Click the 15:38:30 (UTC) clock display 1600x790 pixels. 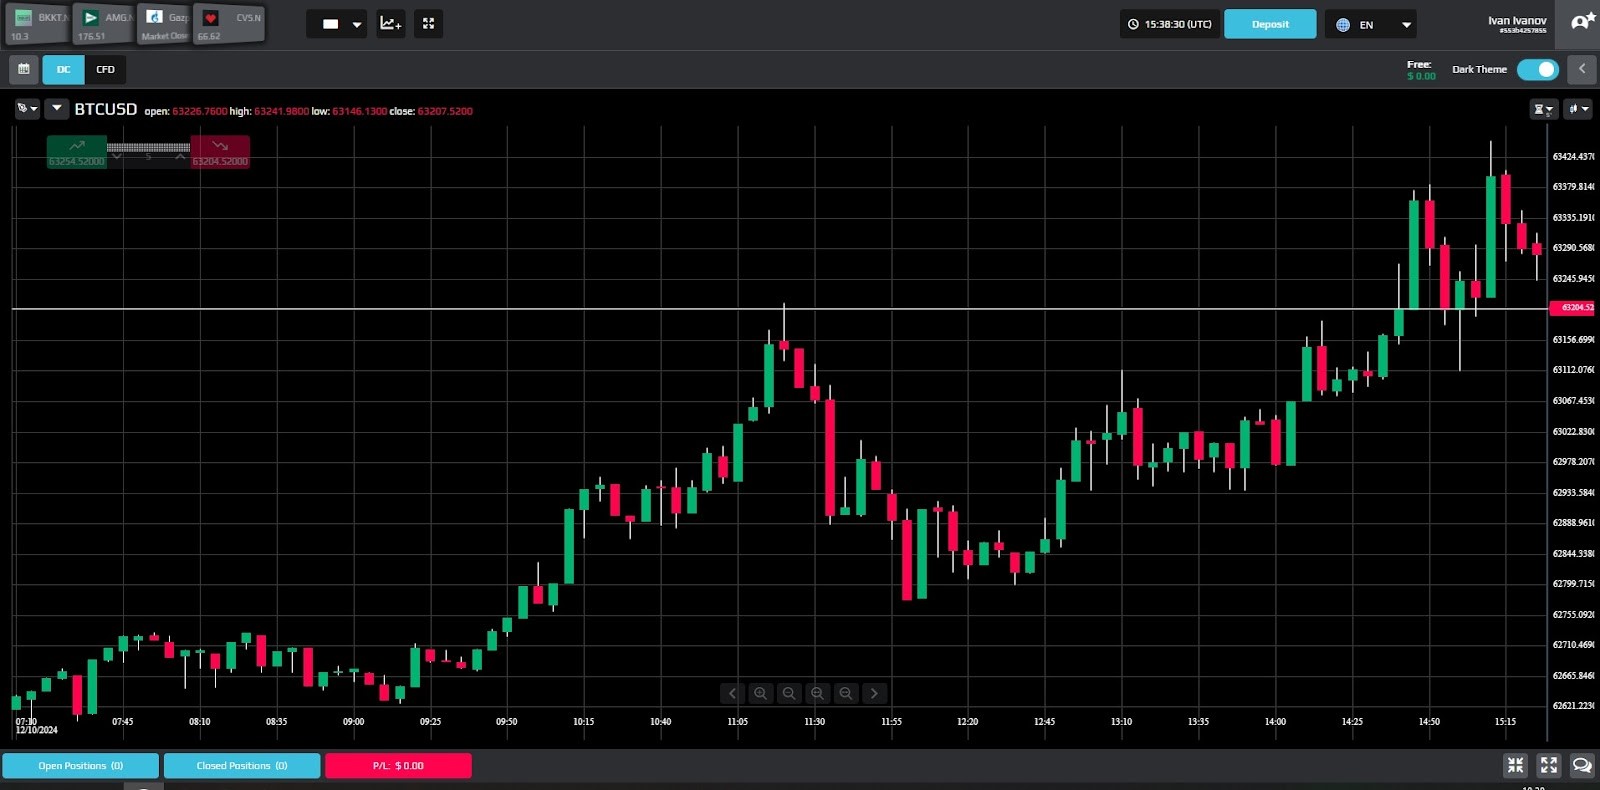coord(1169,24)
